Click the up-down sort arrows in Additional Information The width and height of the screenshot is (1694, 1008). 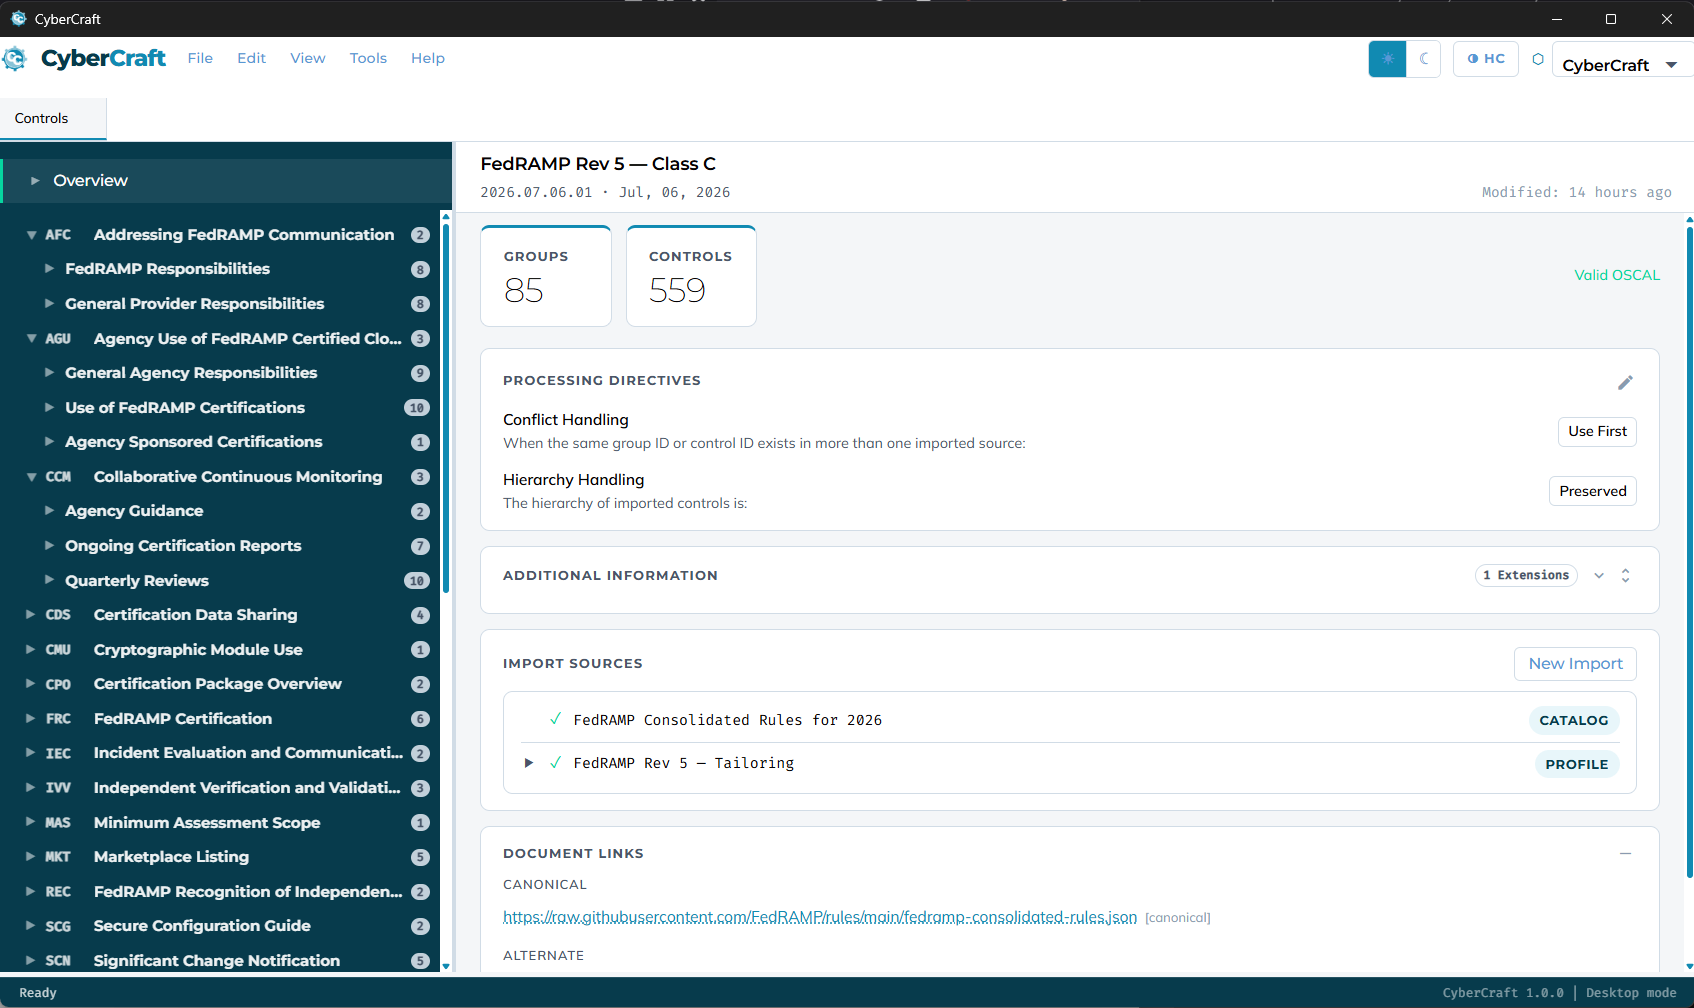pos(1626,575)
